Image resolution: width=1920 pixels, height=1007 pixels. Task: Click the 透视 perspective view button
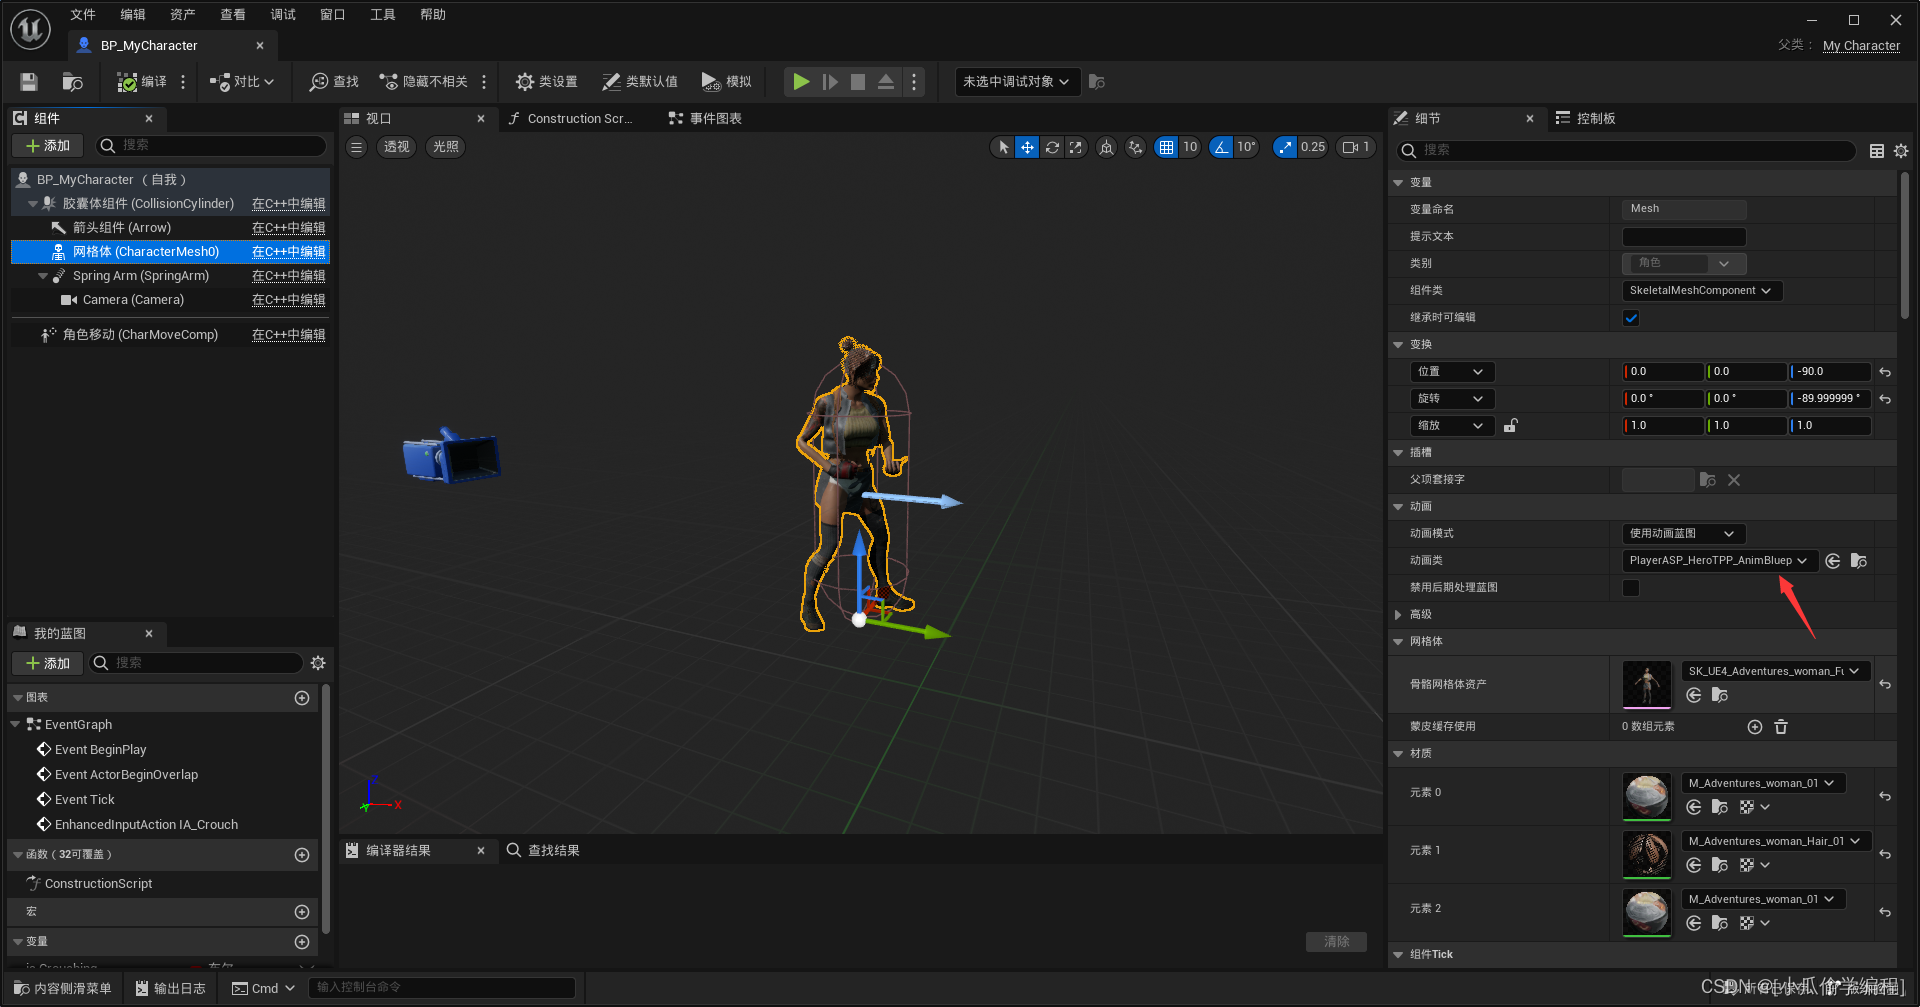pos(397,147)
